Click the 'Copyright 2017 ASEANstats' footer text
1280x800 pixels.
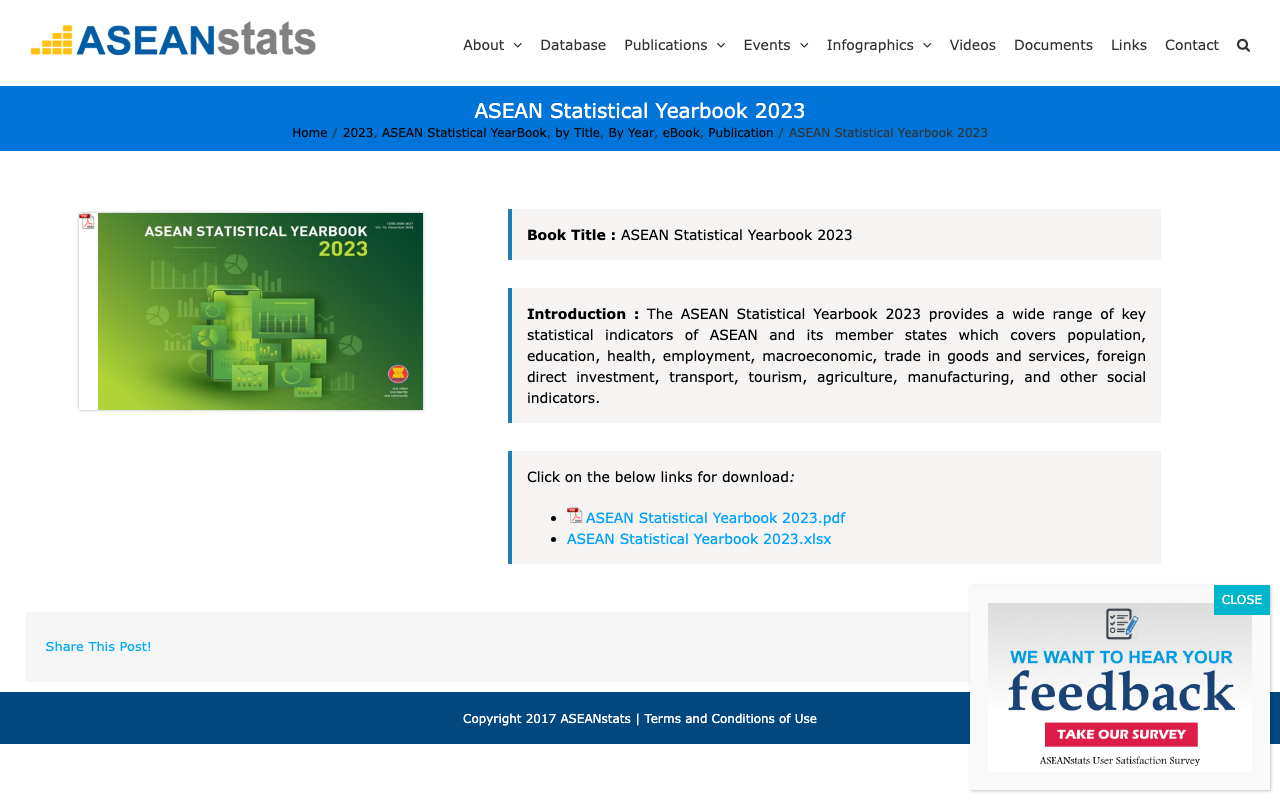click(x=547, y=719)
